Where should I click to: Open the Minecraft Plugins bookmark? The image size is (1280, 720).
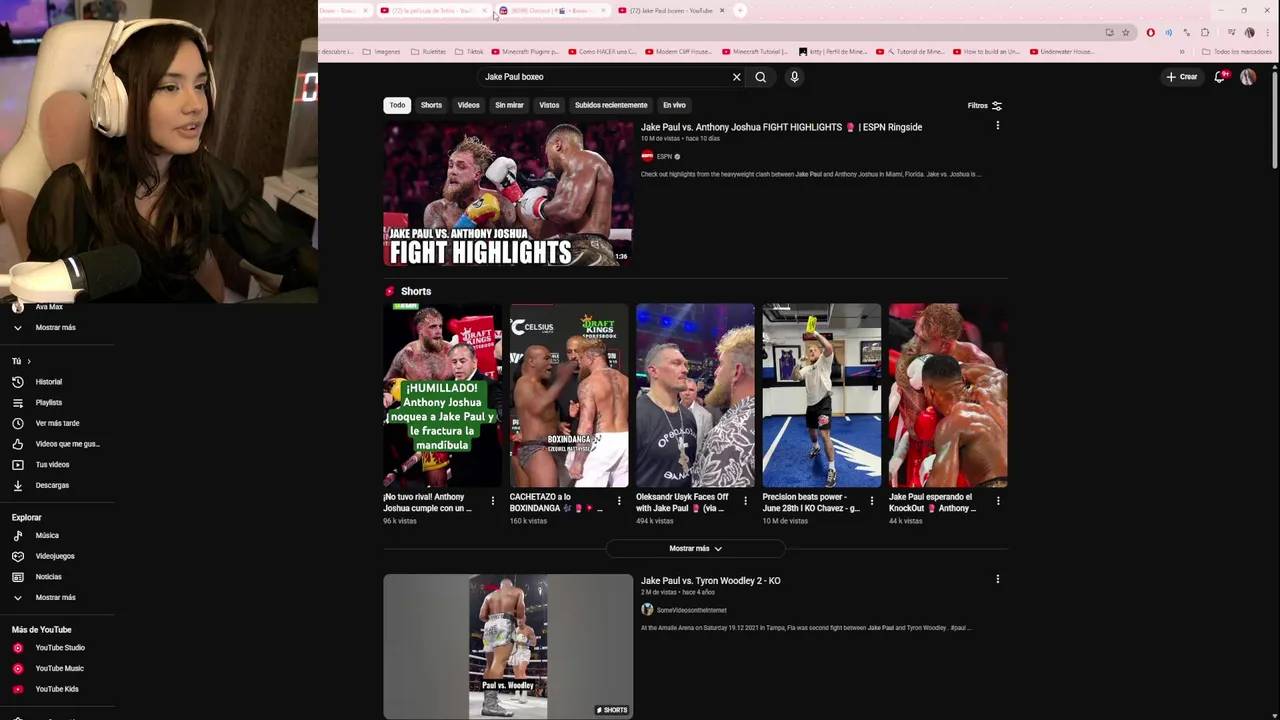[524, 51]
